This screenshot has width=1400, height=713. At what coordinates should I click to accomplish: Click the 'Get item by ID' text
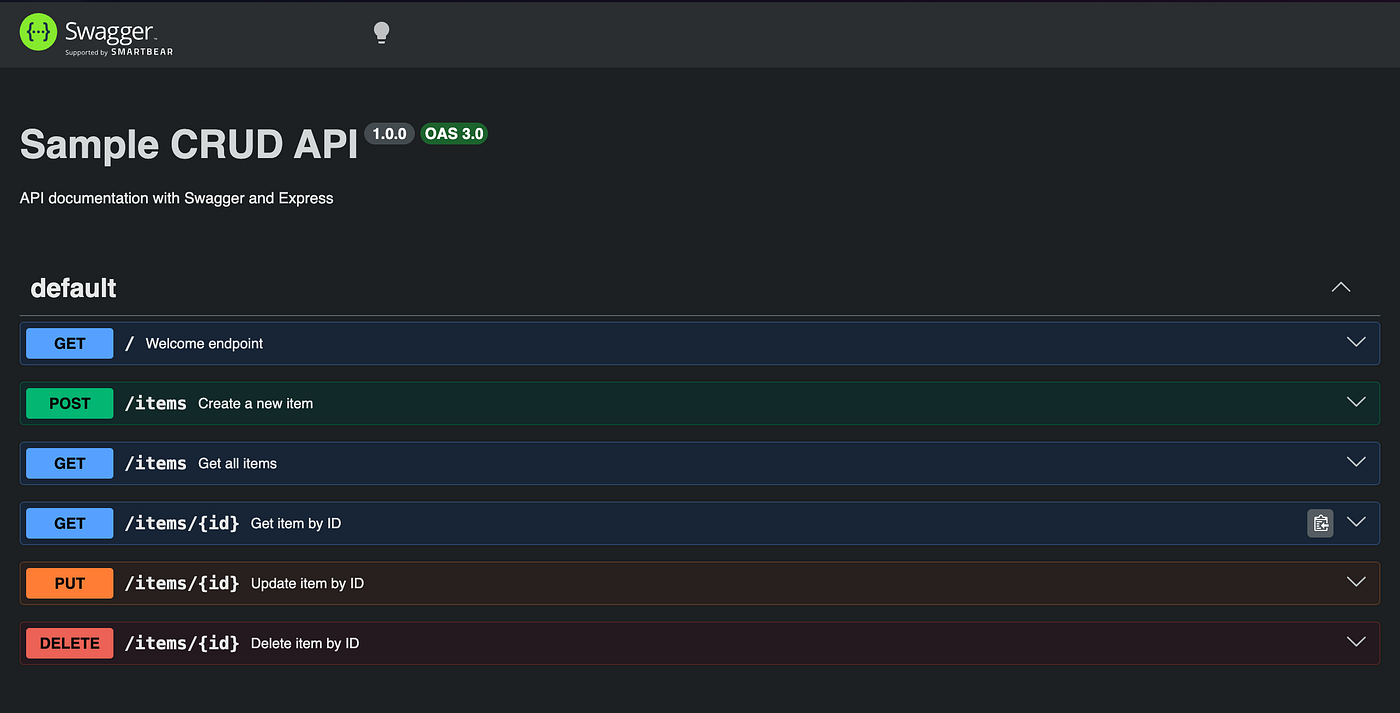pyautogui.click(x=296, y=523)
